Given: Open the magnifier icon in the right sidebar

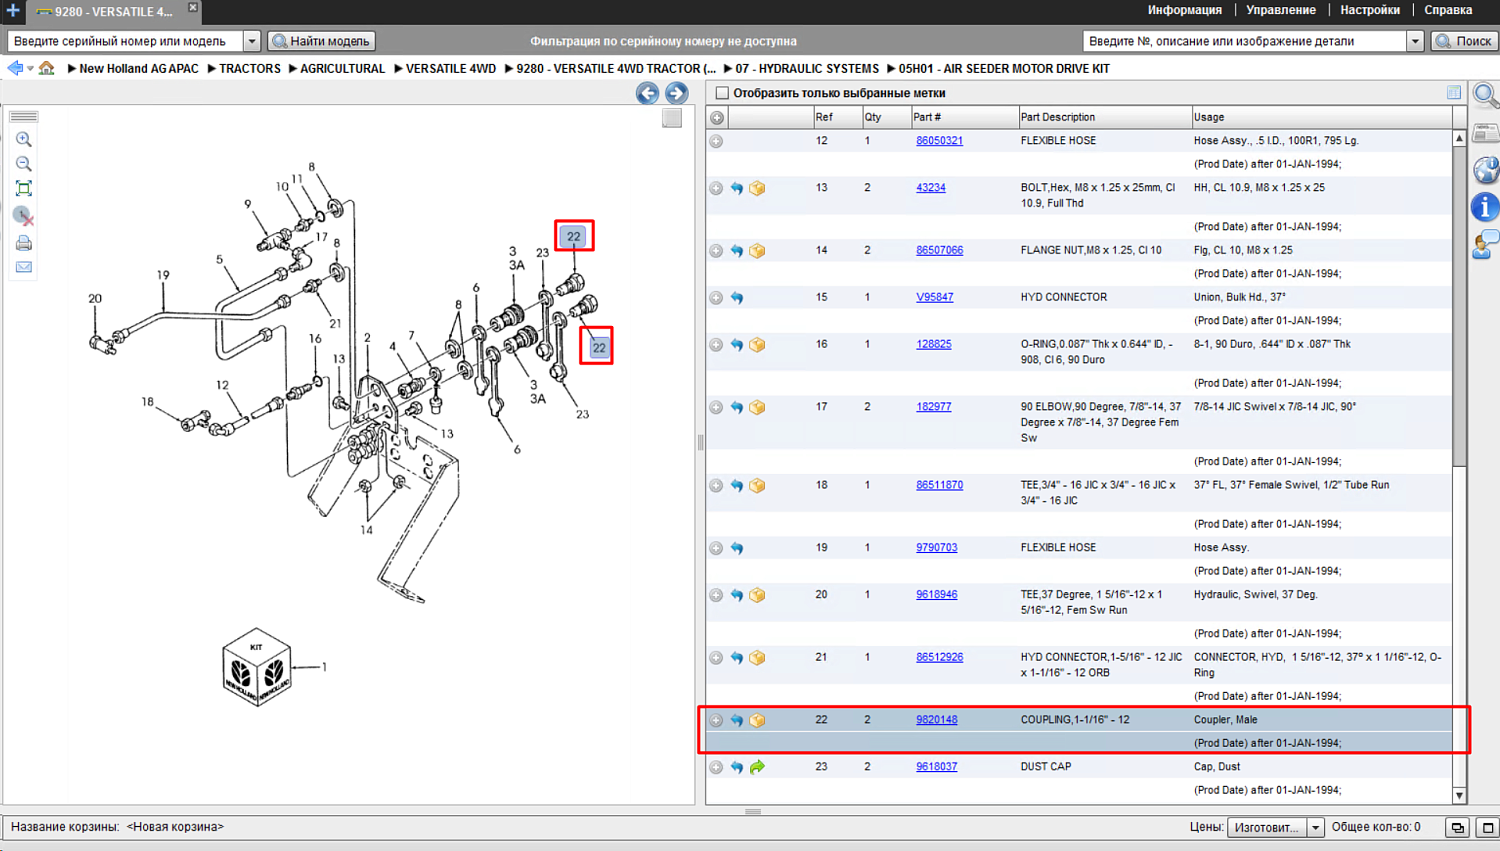Looking at the screenshot, I should [1486, 96].
